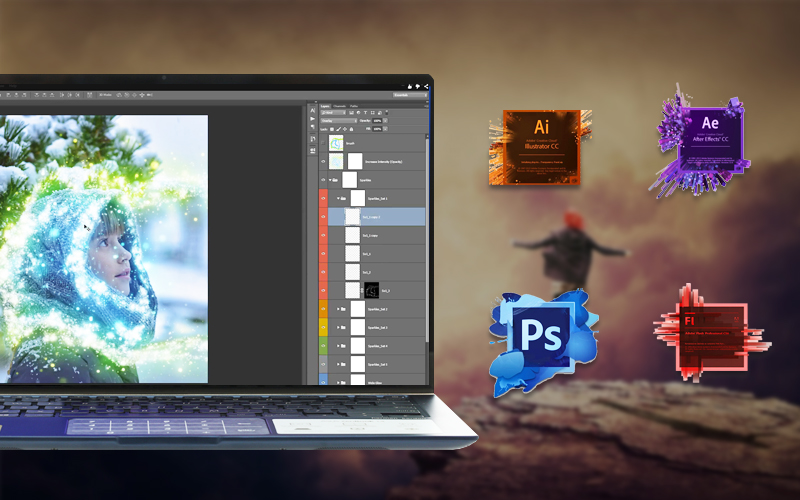800x500 pixels.
Task: Switch to the Paths tab
Action: click(x=354, y=106)
